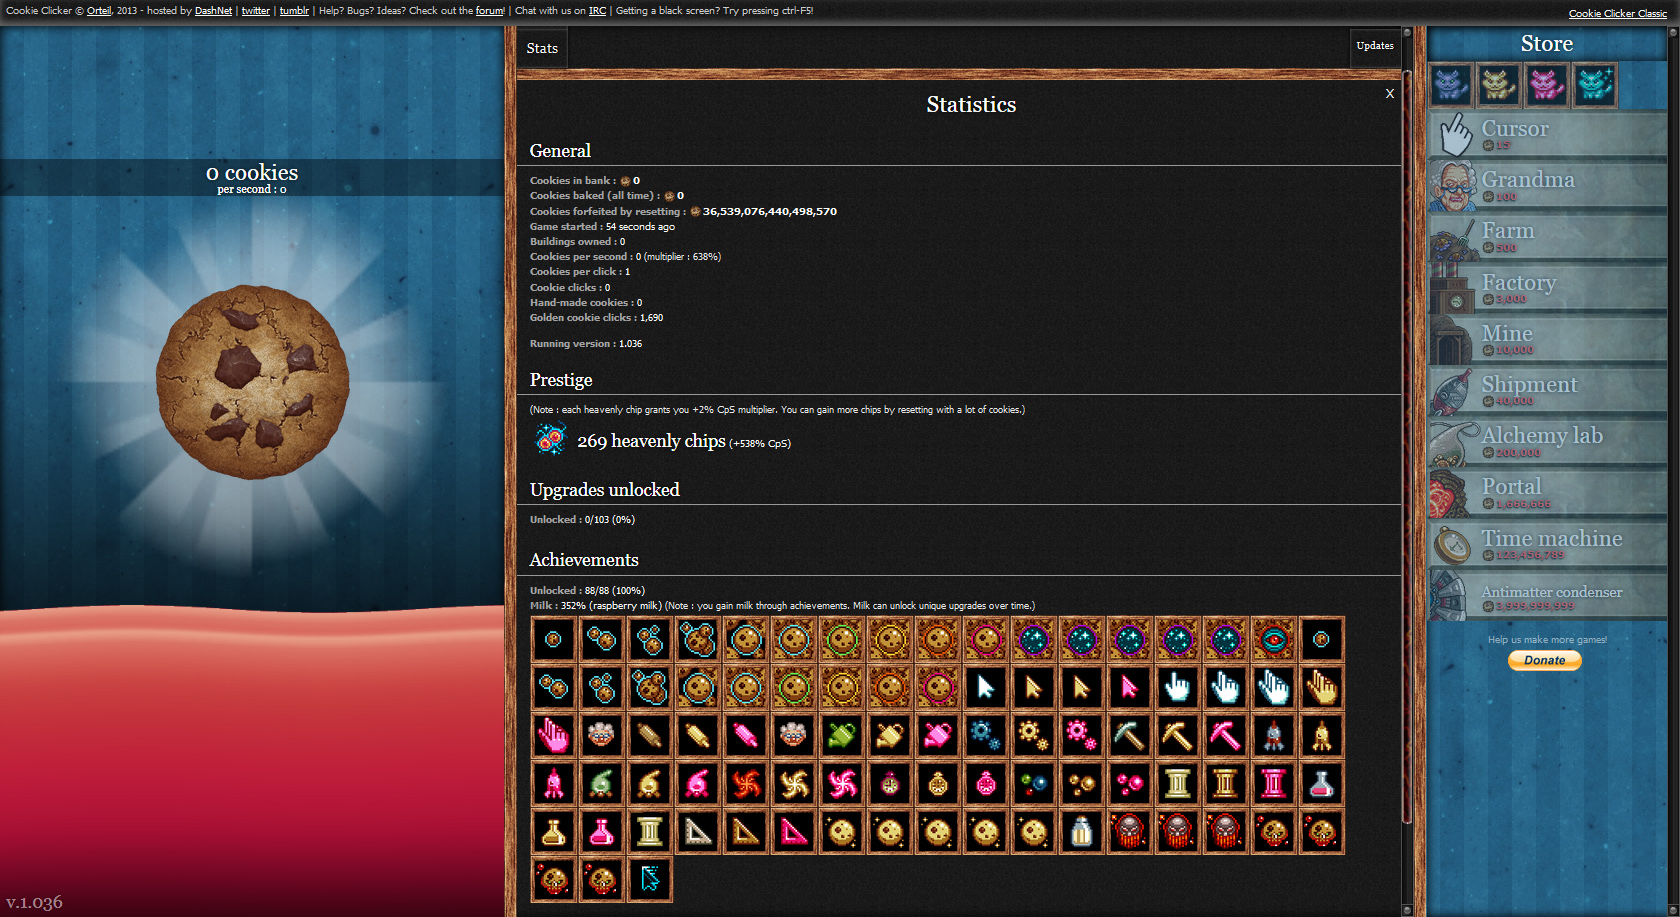The width and height of the screenshot is (1680, 917).
Task: Select the pink watering can achievement
Action: (938, 735)
